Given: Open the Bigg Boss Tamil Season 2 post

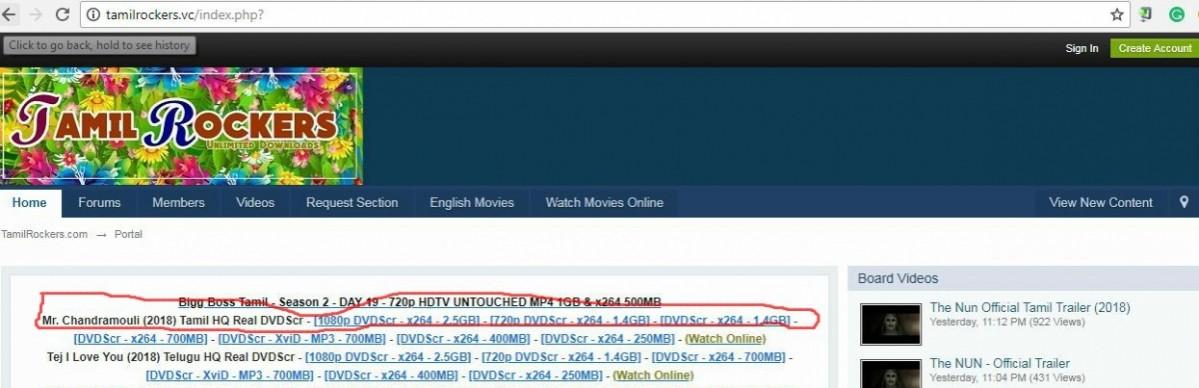Looking at the screenshot, I should (x=420, y=302).
